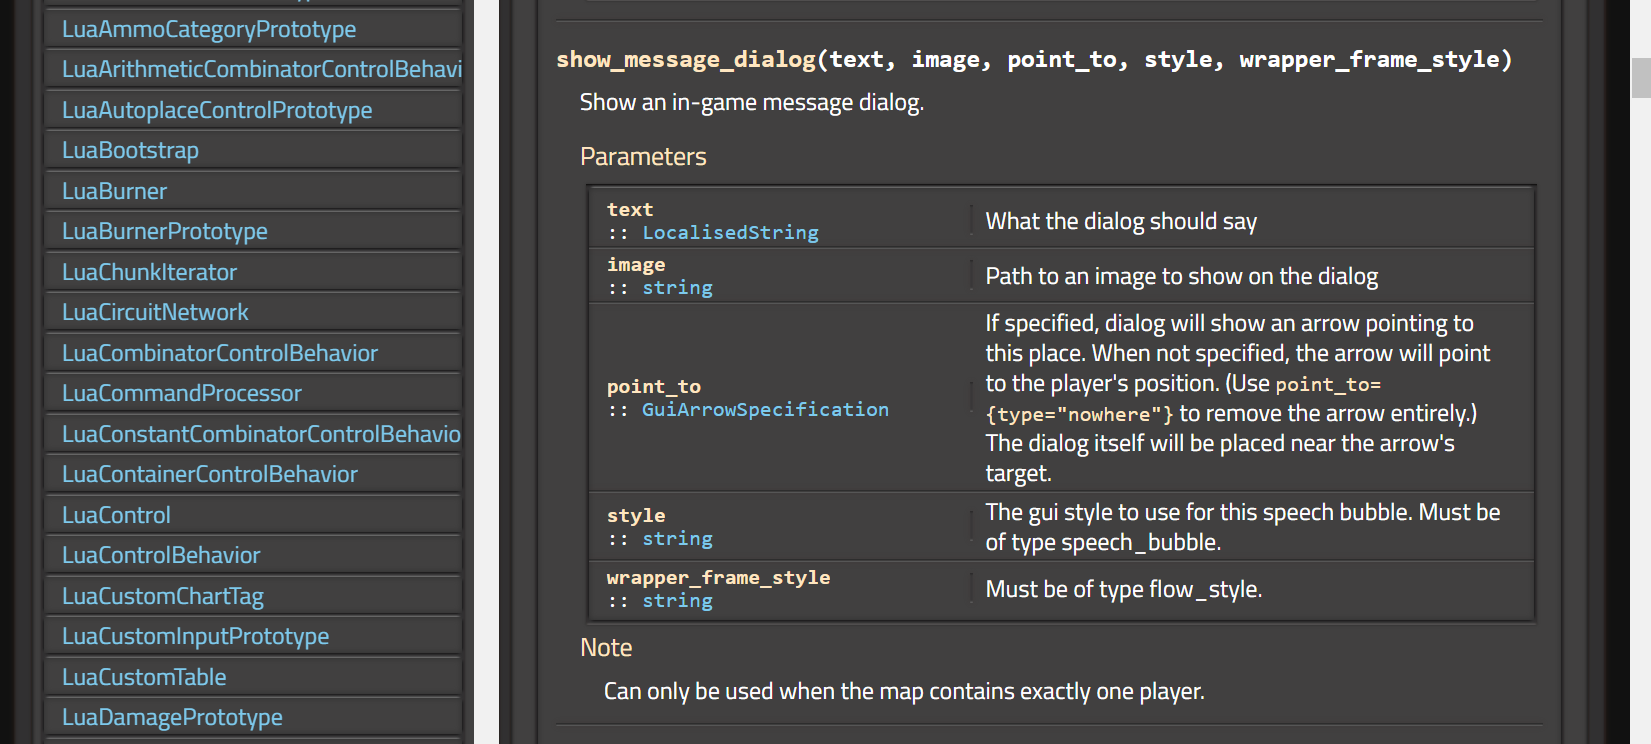Open LuaChunkIterator documentation

149,273
